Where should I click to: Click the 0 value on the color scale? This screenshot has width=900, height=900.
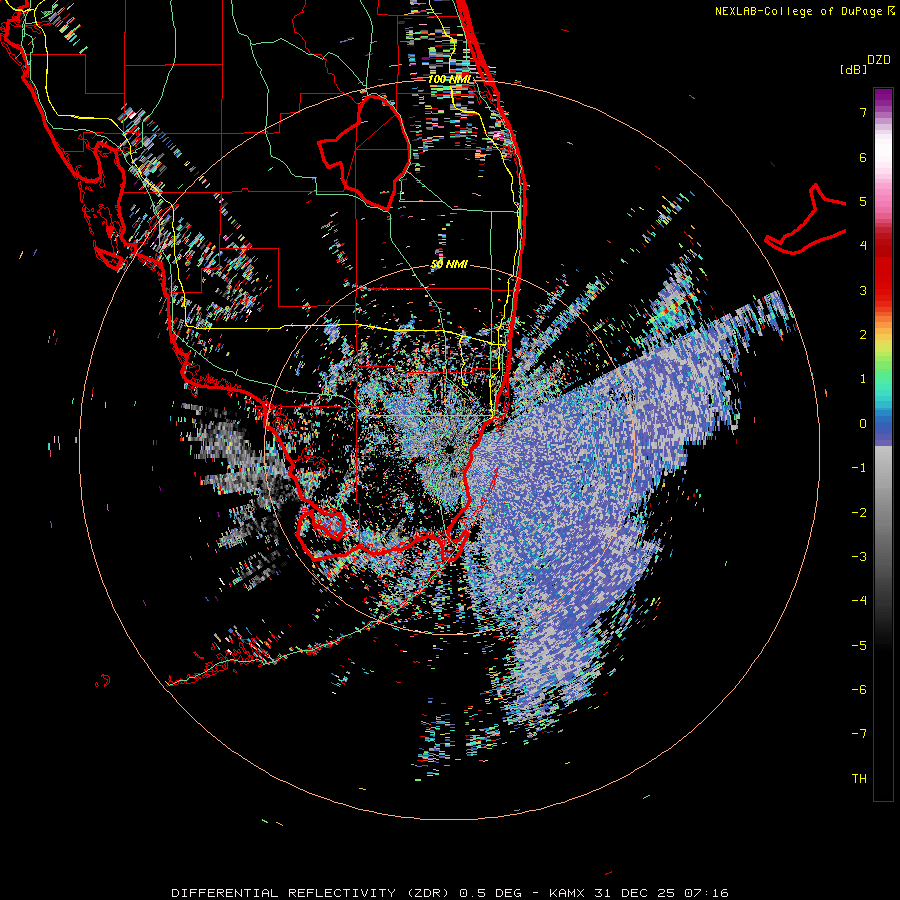[863, 424]
